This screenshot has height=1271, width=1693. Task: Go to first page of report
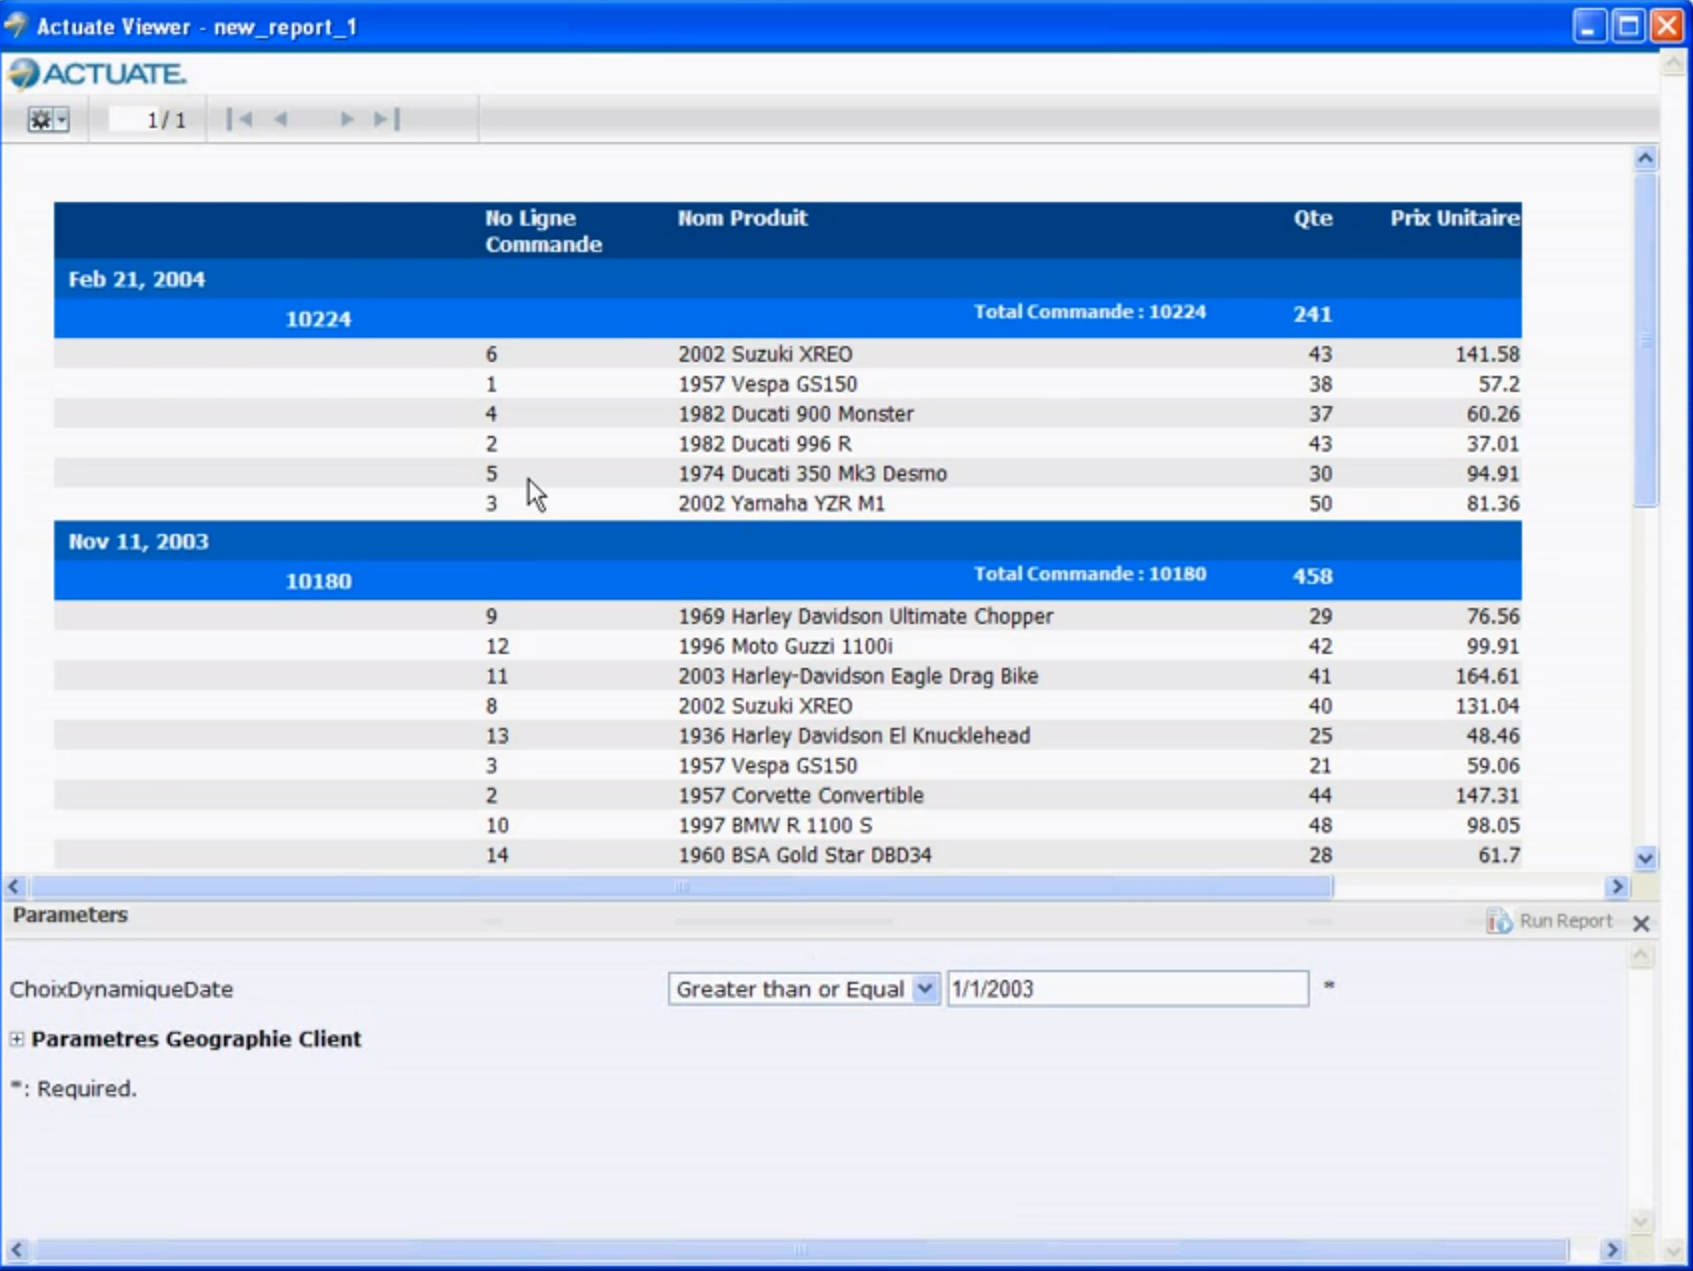click(240, 119)
